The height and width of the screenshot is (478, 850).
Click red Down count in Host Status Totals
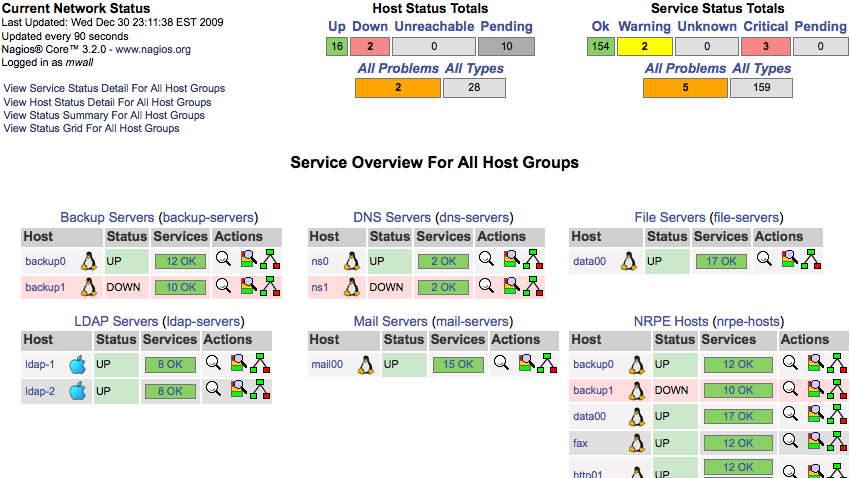click(370, 46)
